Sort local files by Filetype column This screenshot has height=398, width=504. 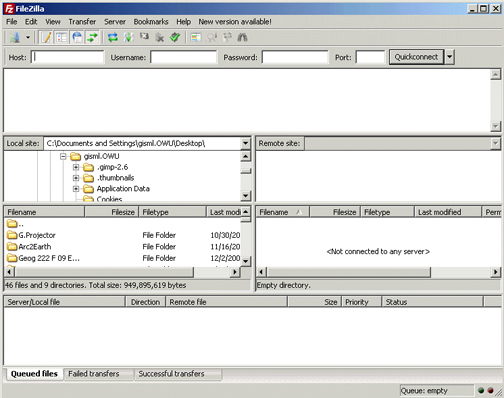[x=172, y=212]
